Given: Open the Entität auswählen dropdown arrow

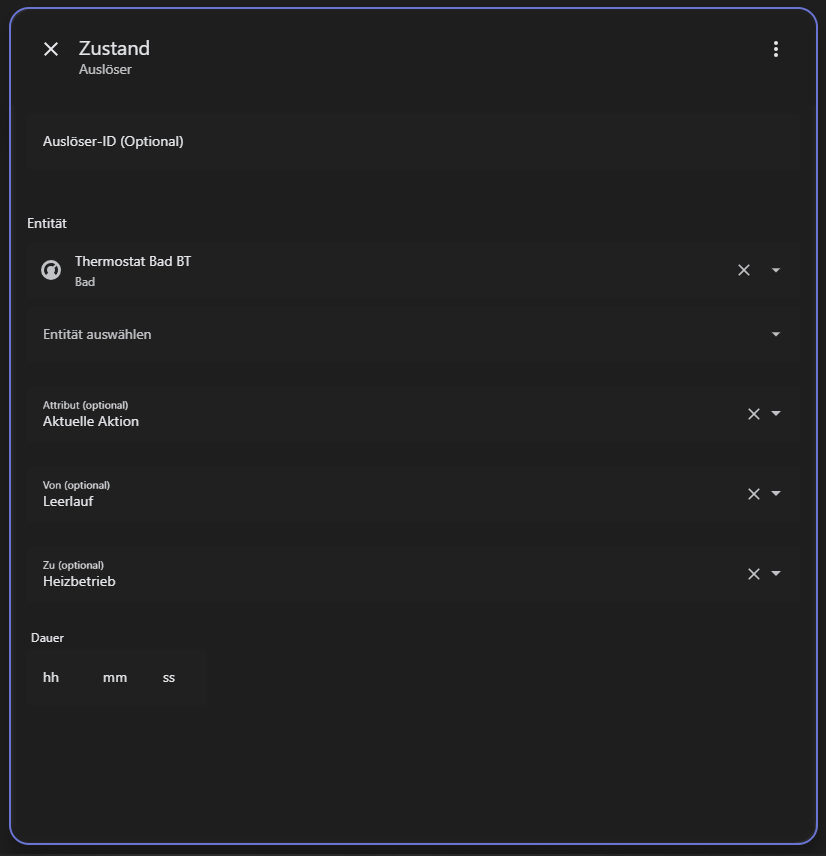Looking at the screenshot, I should pyautogui.click(x=776, y=334).
